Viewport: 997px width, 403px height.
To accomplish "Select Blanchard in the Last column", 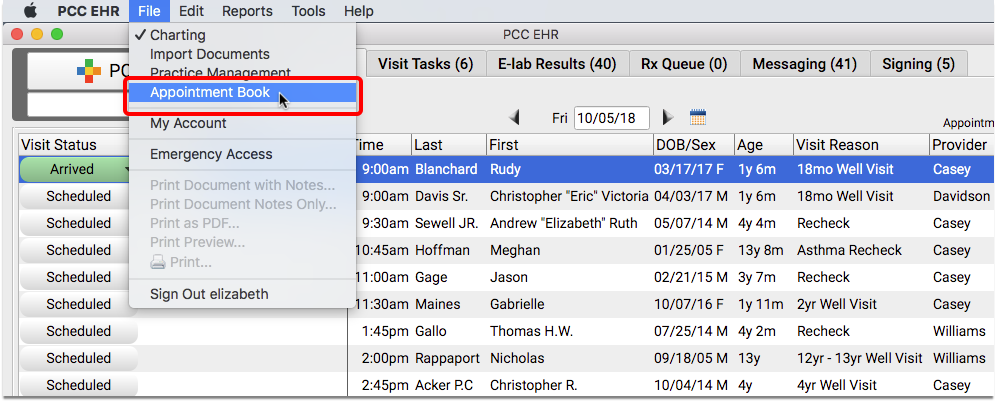I will pos(446,170).
